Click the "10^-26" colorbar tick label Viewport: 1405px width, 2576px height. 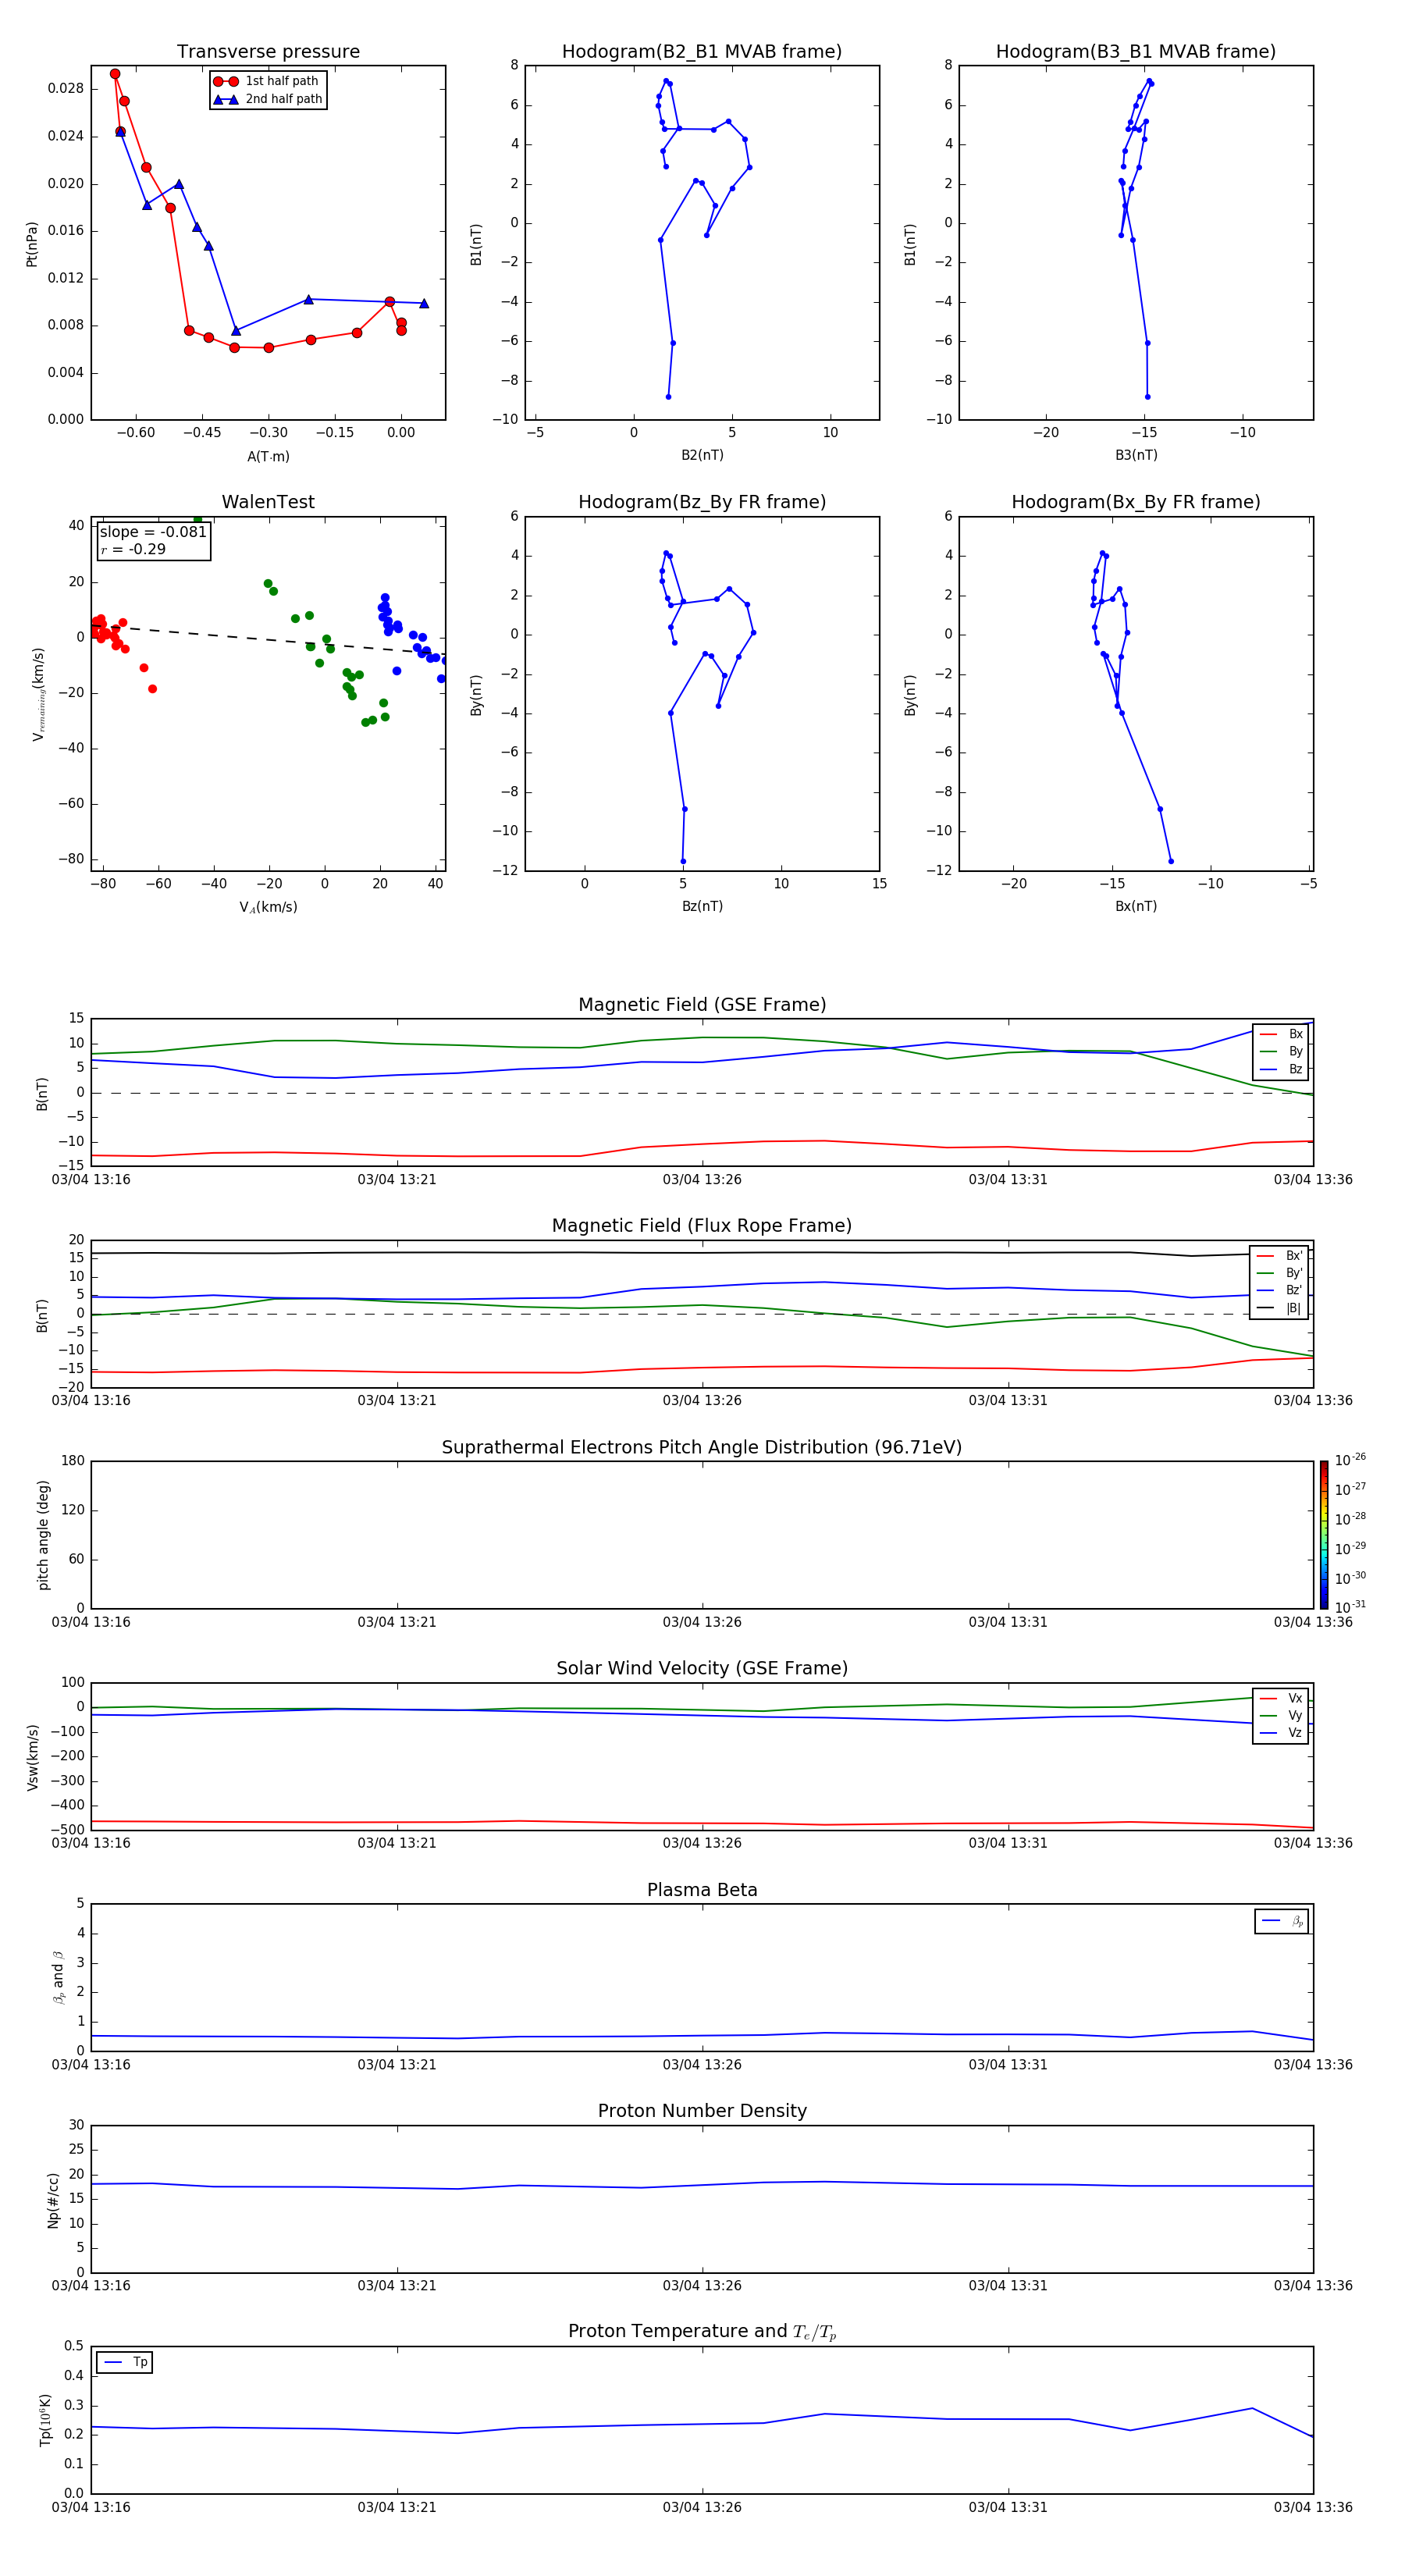click(1350, 1460)
